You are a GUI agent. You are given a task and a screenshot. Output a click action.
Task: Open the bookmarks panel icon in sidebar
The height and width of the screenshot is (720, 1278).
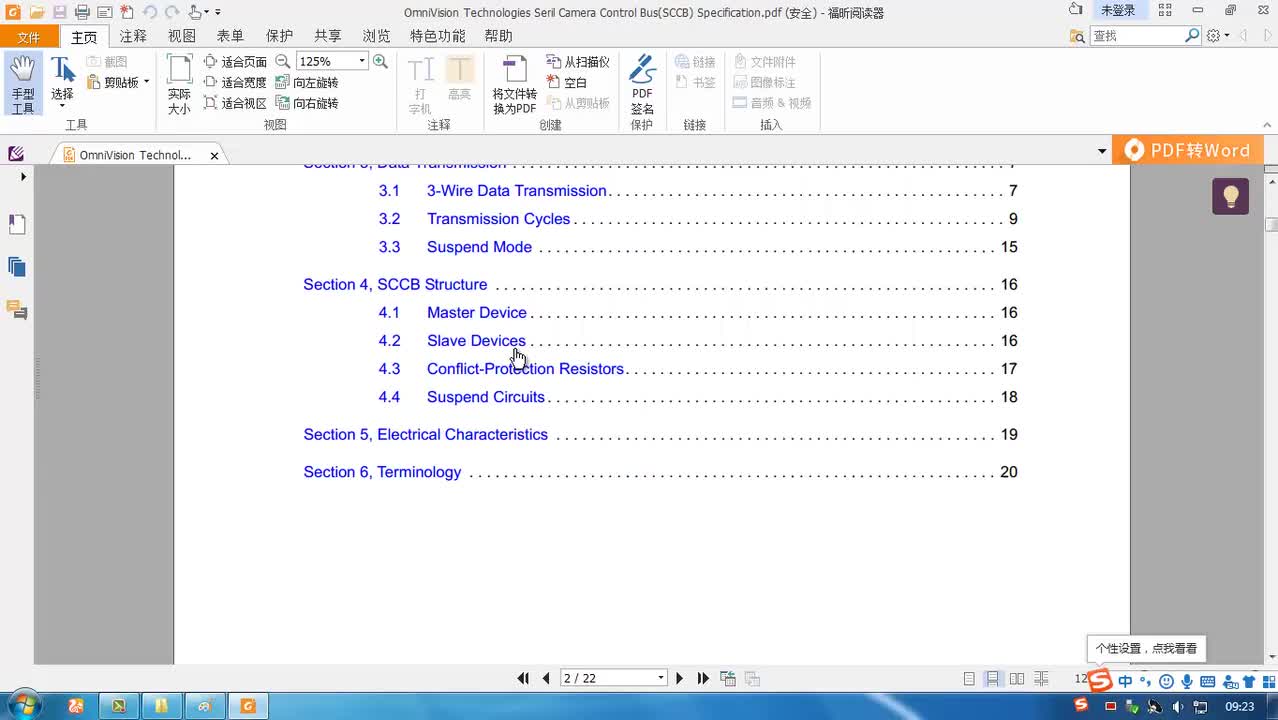pos(17,224)
